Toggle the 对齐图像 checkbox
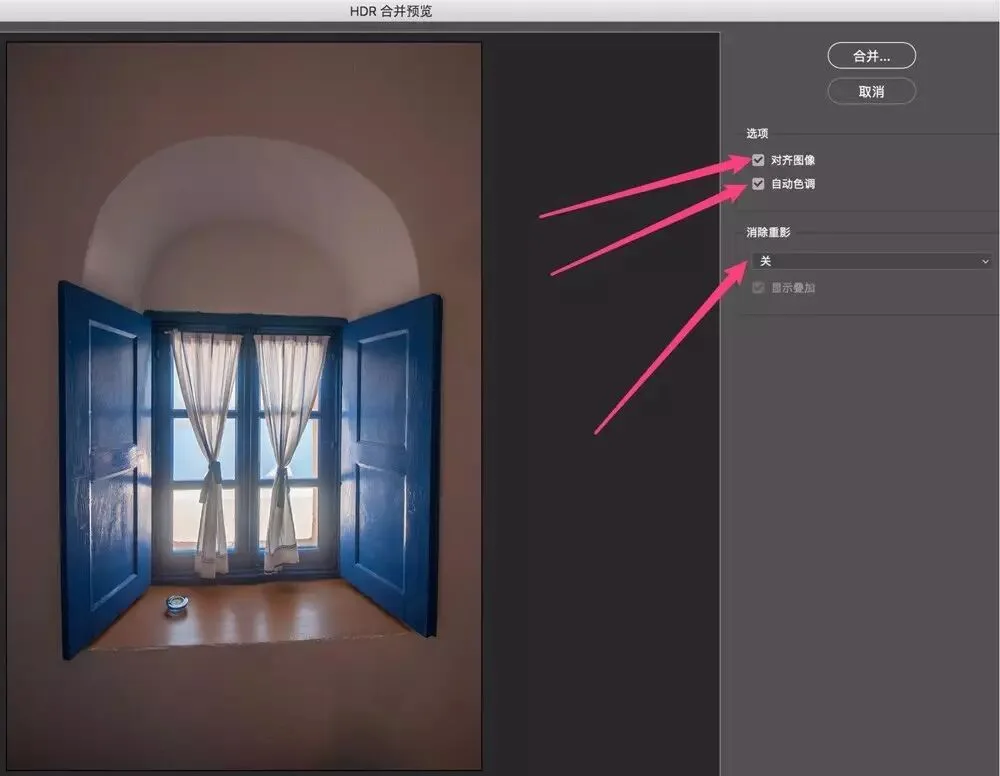The image size is (1000, 776). tap(758, 160)
